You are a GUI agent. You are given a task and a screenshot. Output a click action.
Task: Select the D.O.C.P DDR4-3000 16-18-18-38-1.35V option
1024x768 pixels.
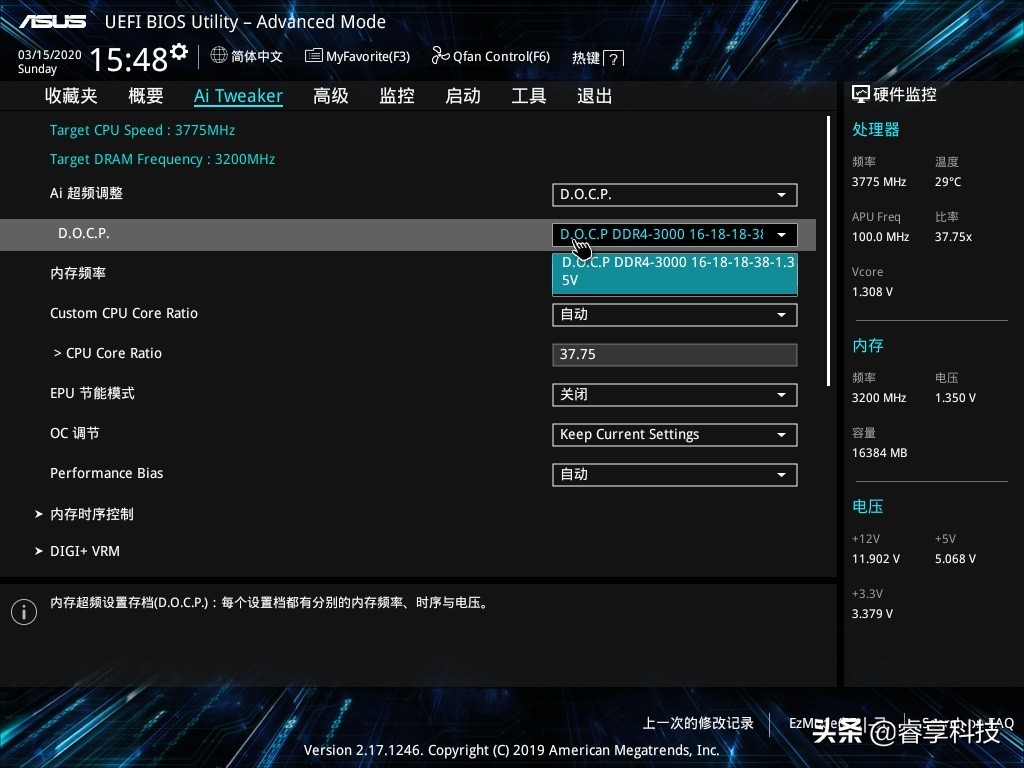pos(674,272)
